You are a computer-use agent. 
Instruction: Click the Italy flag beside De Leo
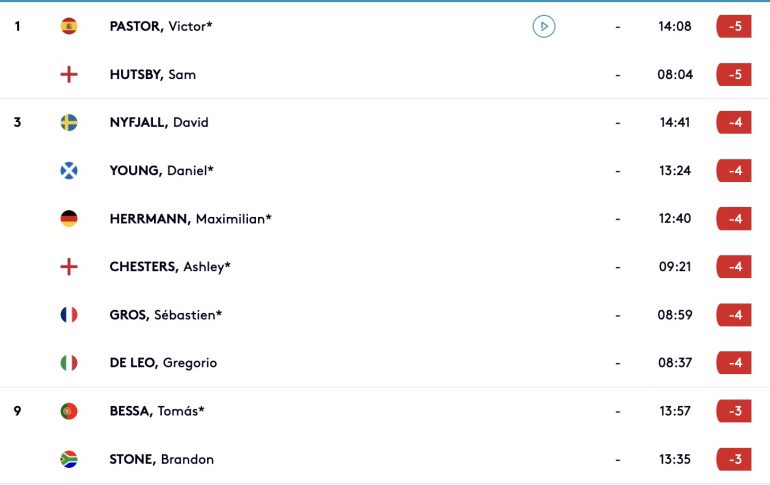point(69,363)
